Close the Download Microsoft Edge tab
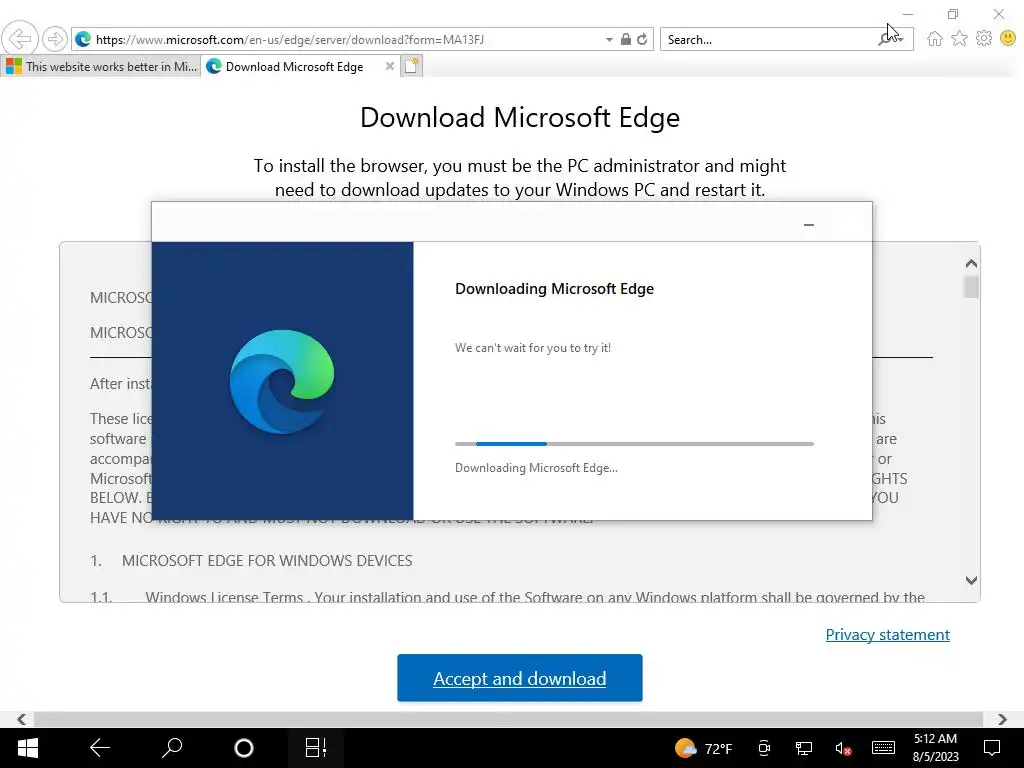This screenshot has height=768, width=1024. pyautogui.click(x=389, y=66)
